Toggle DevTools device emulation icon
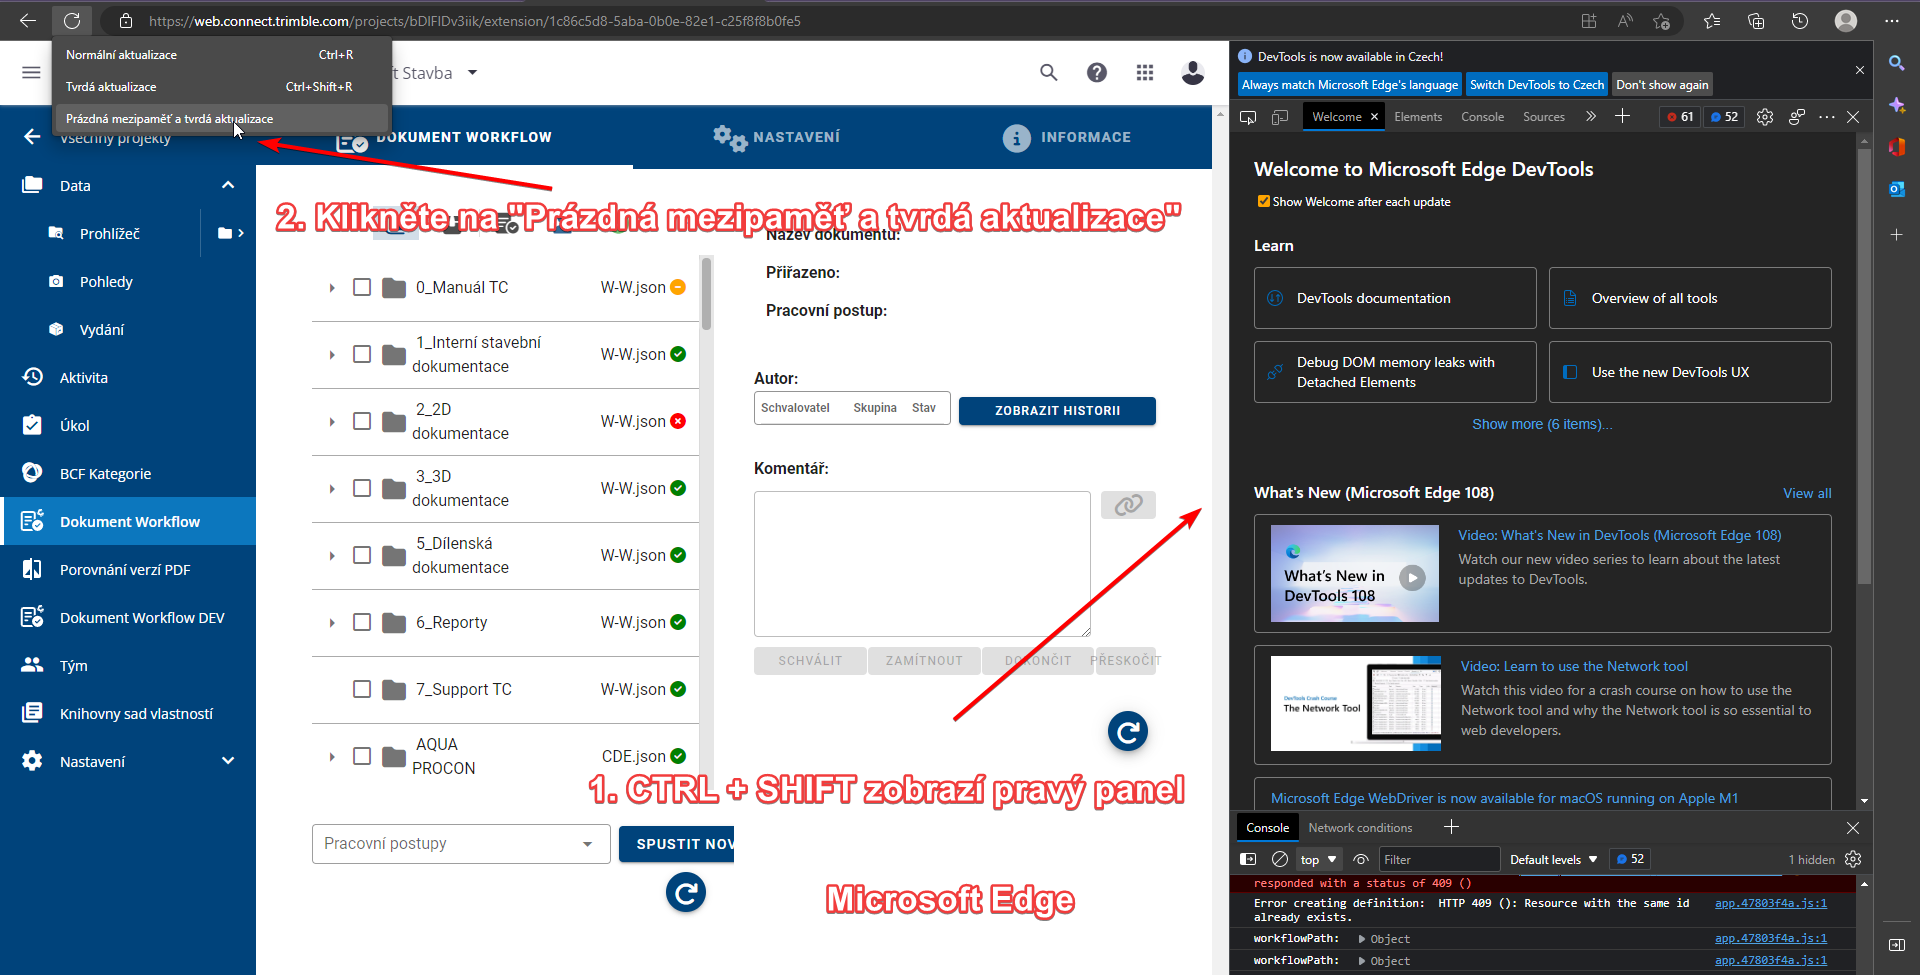 pos(1280,117)
